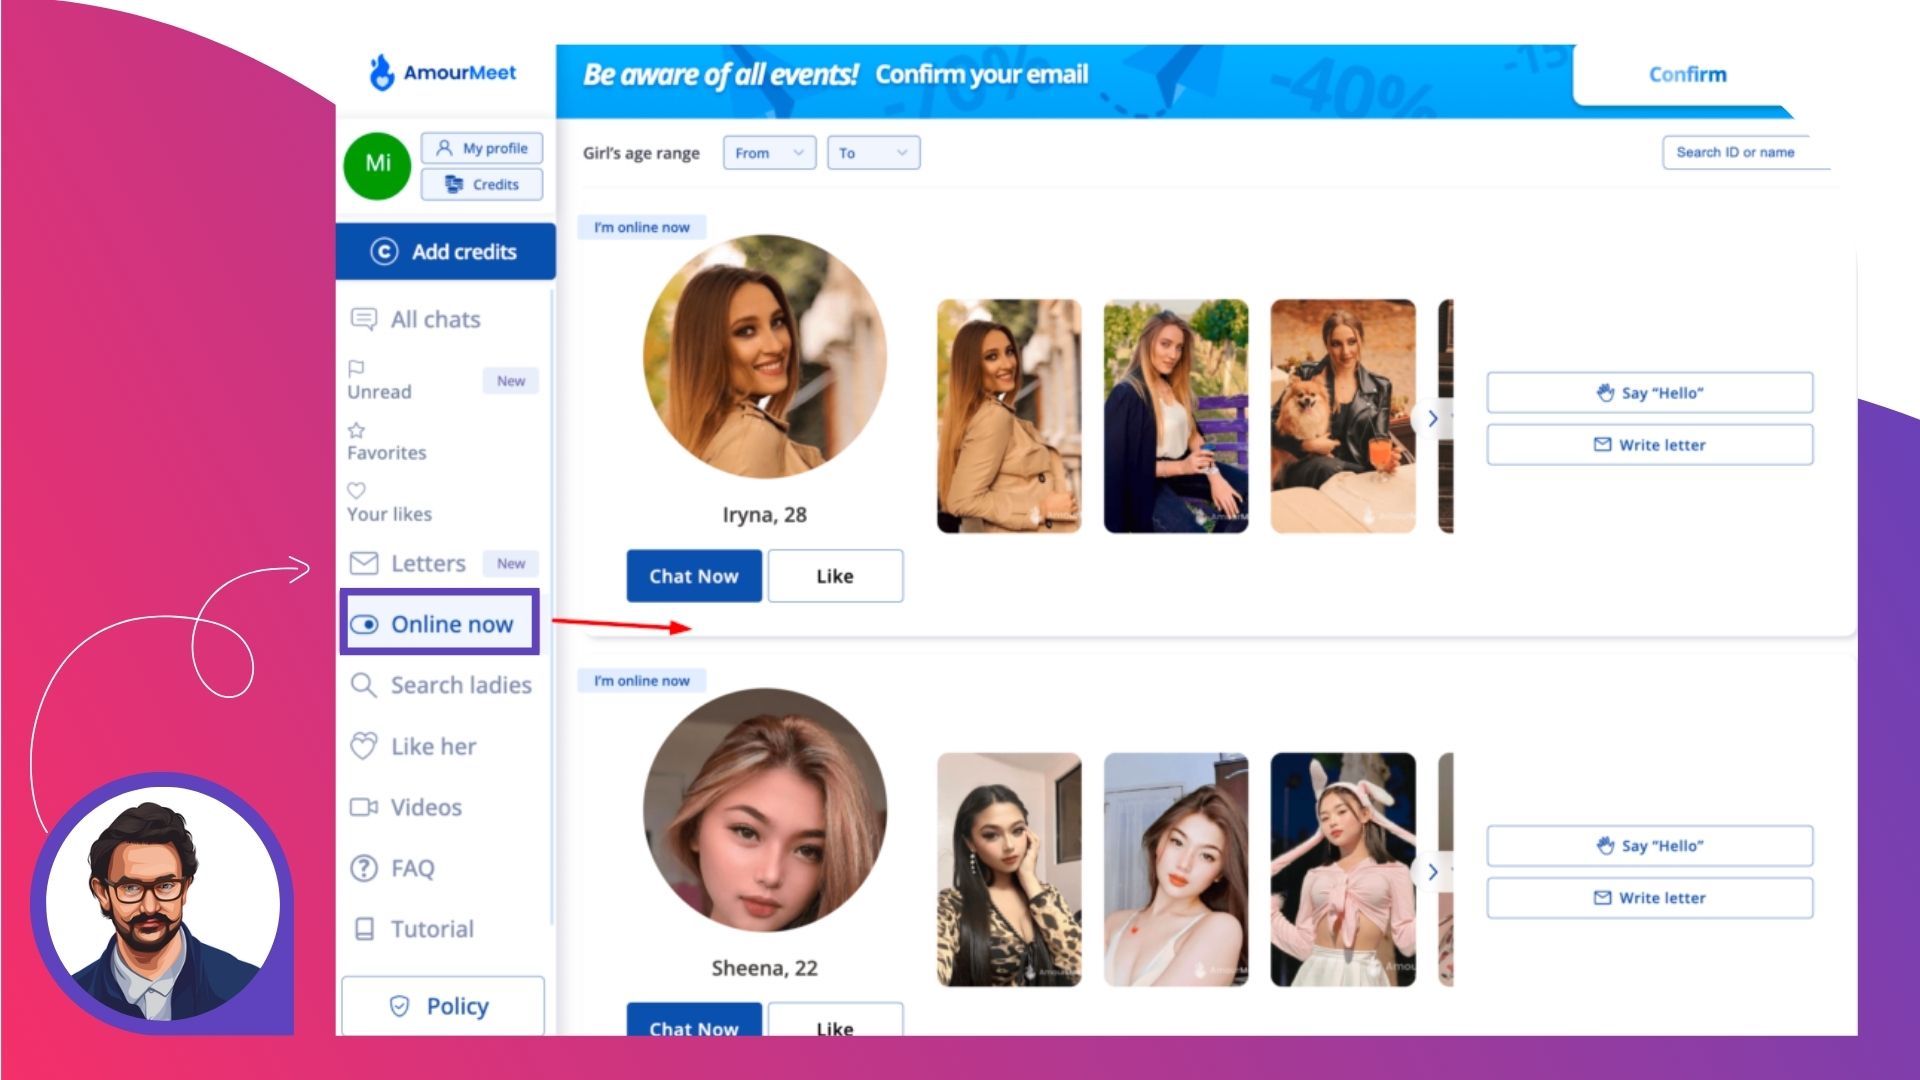Click the All chats bubble icon
The width and height of the screenshot is (1920, 1080).
[364, 319]
